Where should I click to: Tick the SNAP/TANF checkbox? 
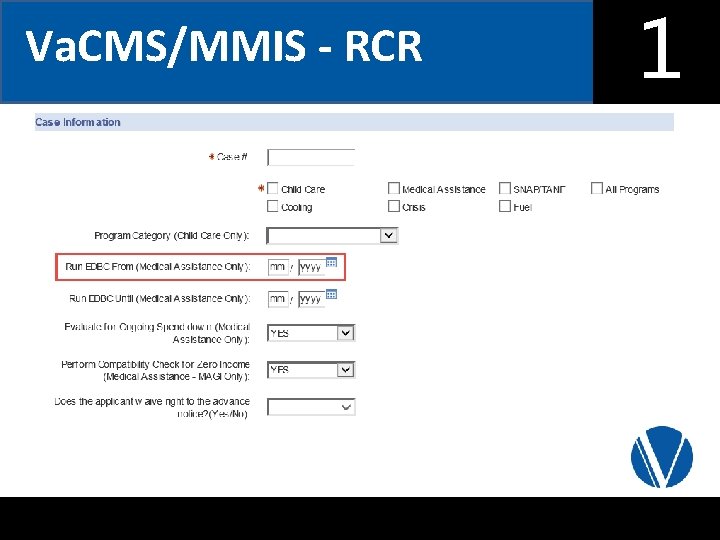[x=505, y=188]
